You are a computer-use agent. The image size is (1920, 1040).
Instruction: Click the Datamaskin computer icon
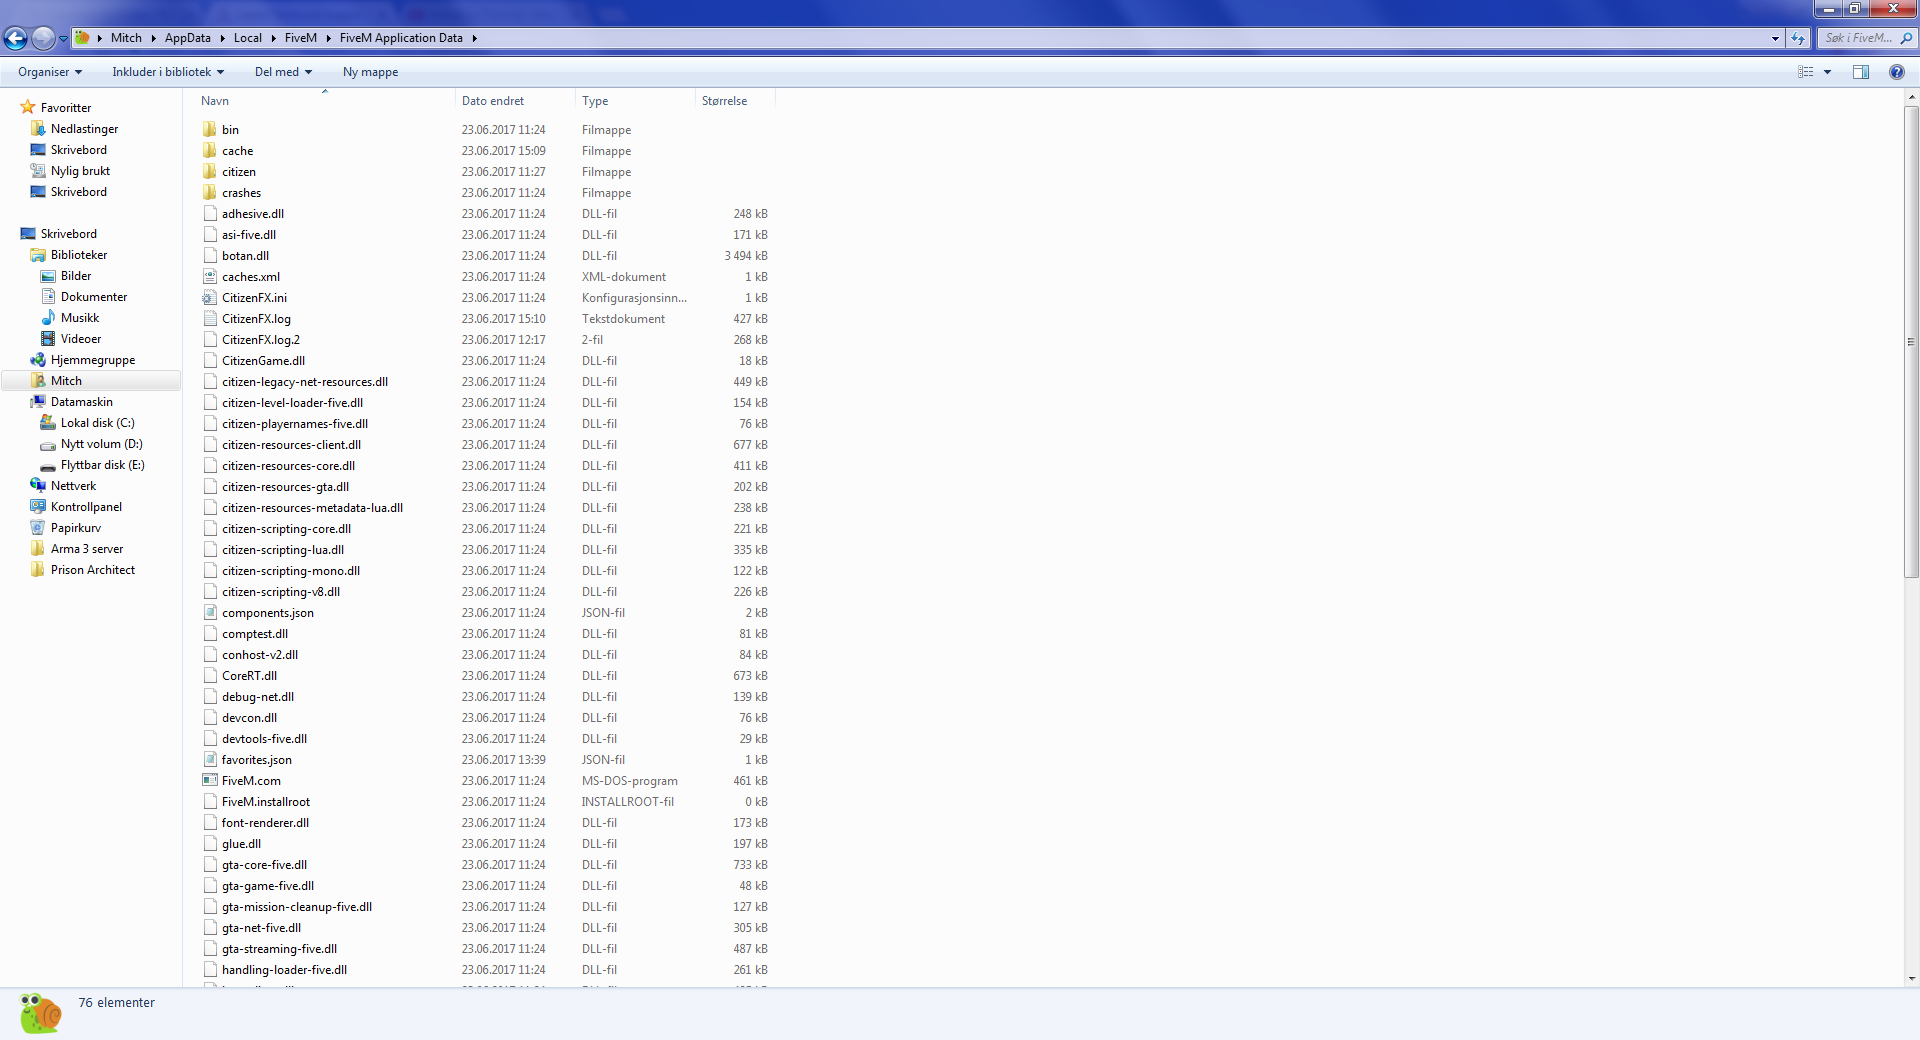pyautogui.click(x=38, y=401)
